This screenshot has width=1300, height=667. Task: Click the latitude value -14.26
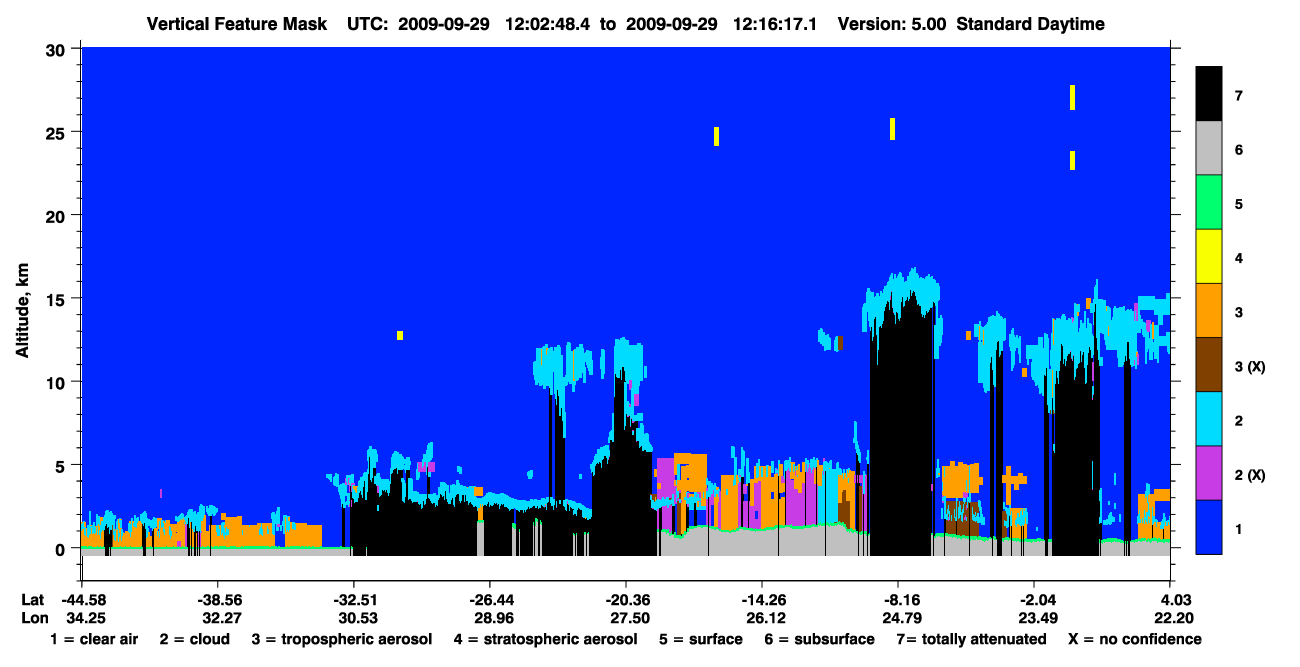pyautogui.click(x=761, y=599)
